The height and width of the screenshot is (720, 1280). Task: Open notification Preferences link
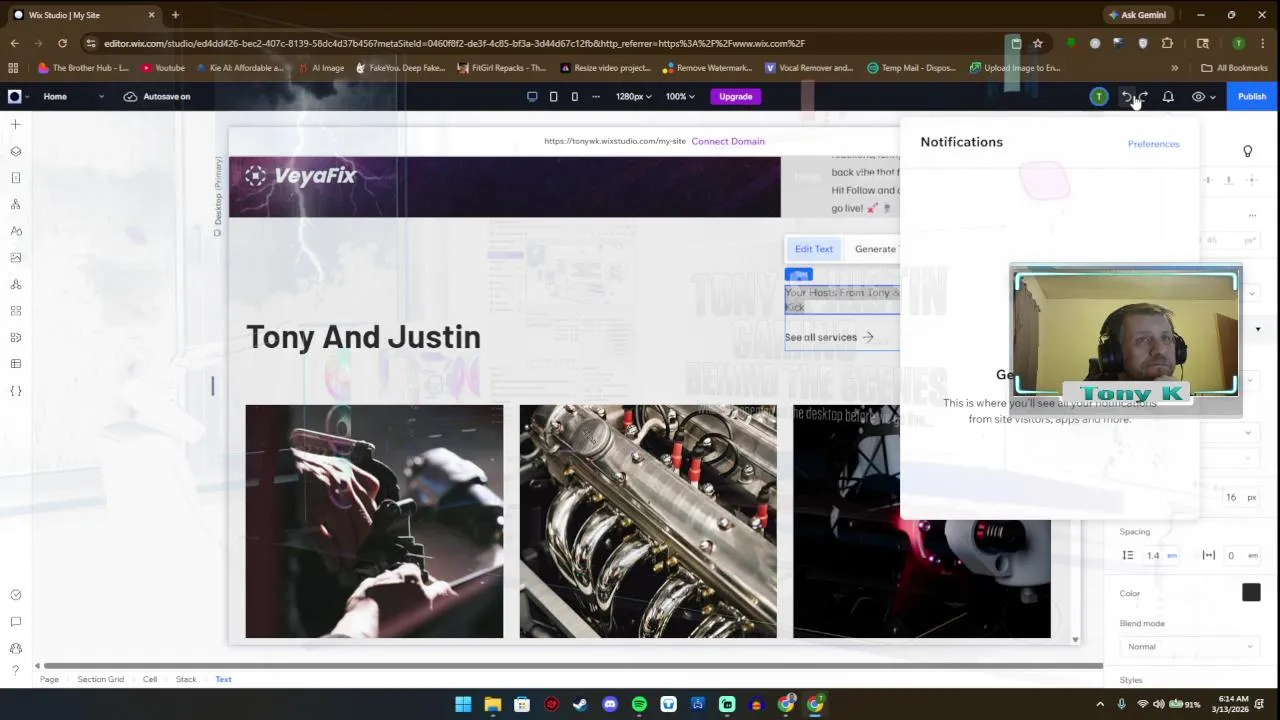(x=1154, y=144)
